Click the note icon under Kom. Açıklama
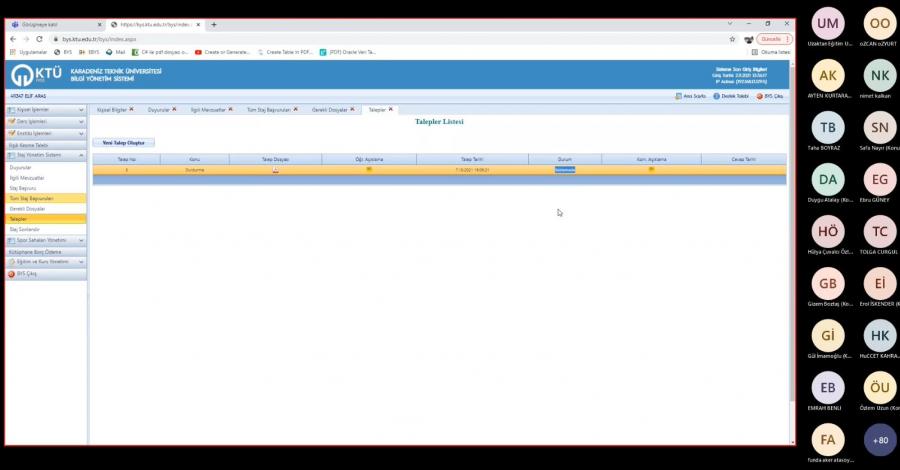 pos(651,169)
